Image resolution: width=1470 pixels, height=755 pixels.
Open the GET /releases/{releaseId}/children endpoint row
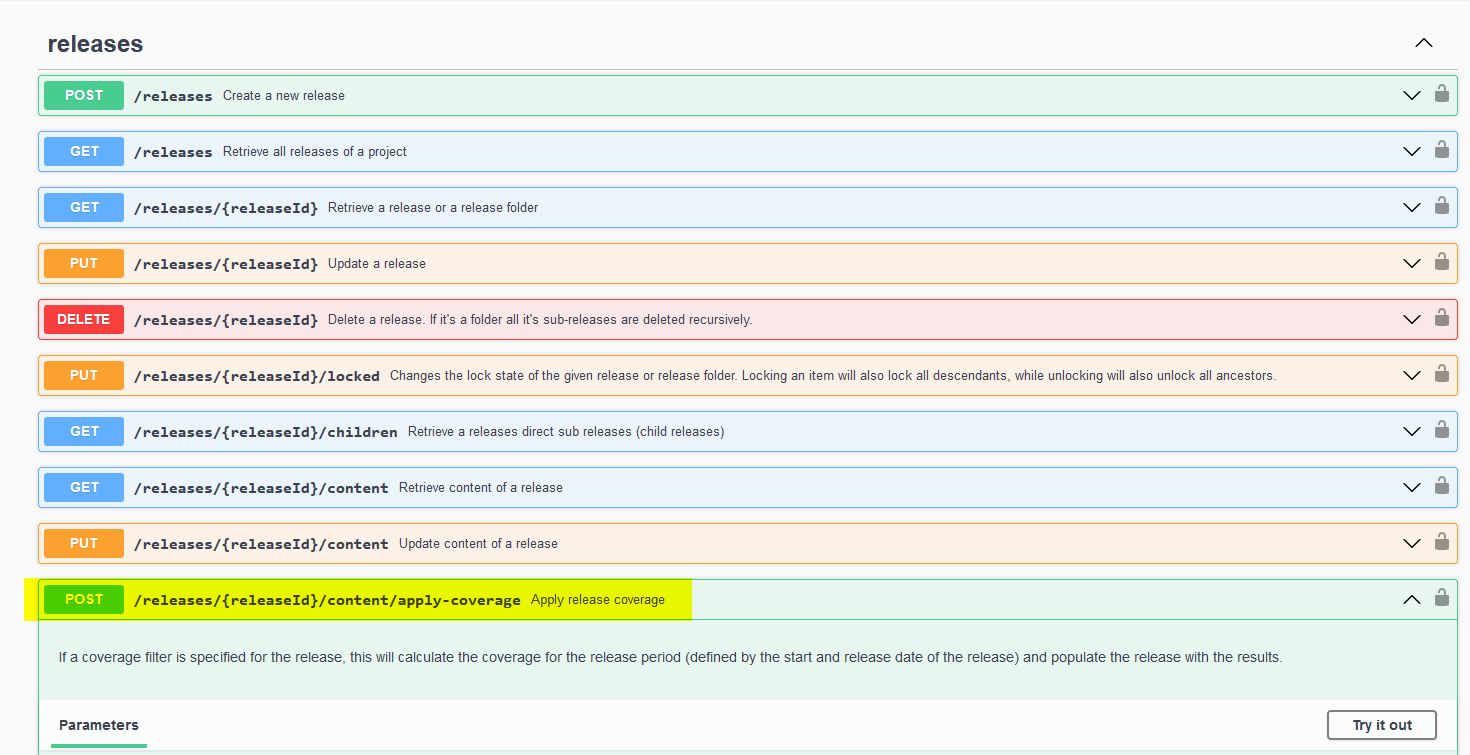coord(700,431)
